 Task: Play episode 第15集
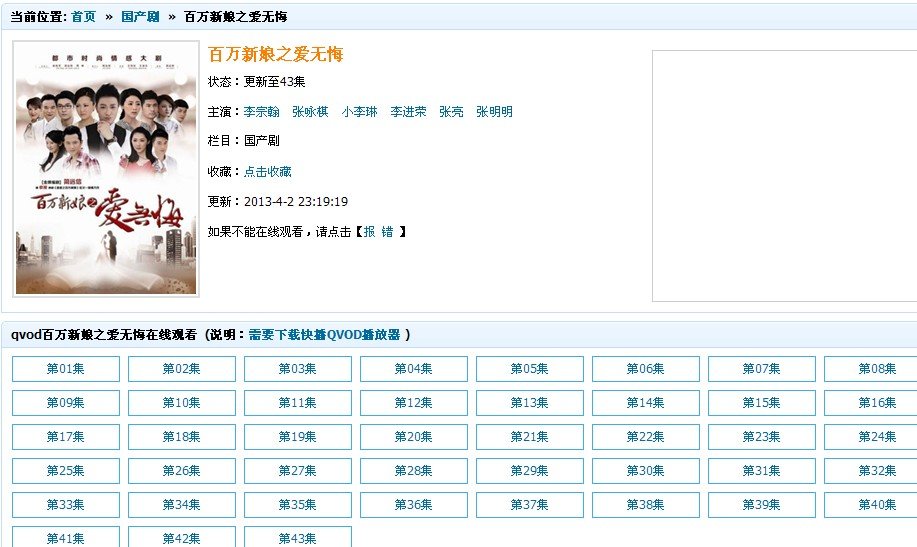[x=761, y=403]
